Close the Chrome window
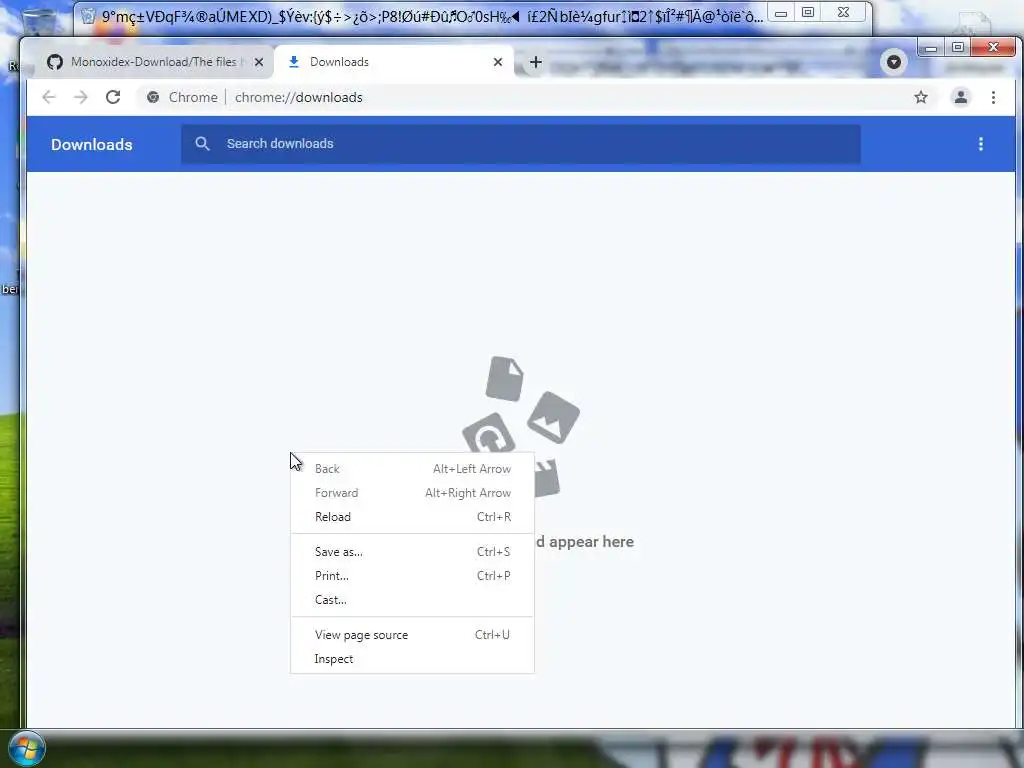1024x768 pixels. pos(993,47)
